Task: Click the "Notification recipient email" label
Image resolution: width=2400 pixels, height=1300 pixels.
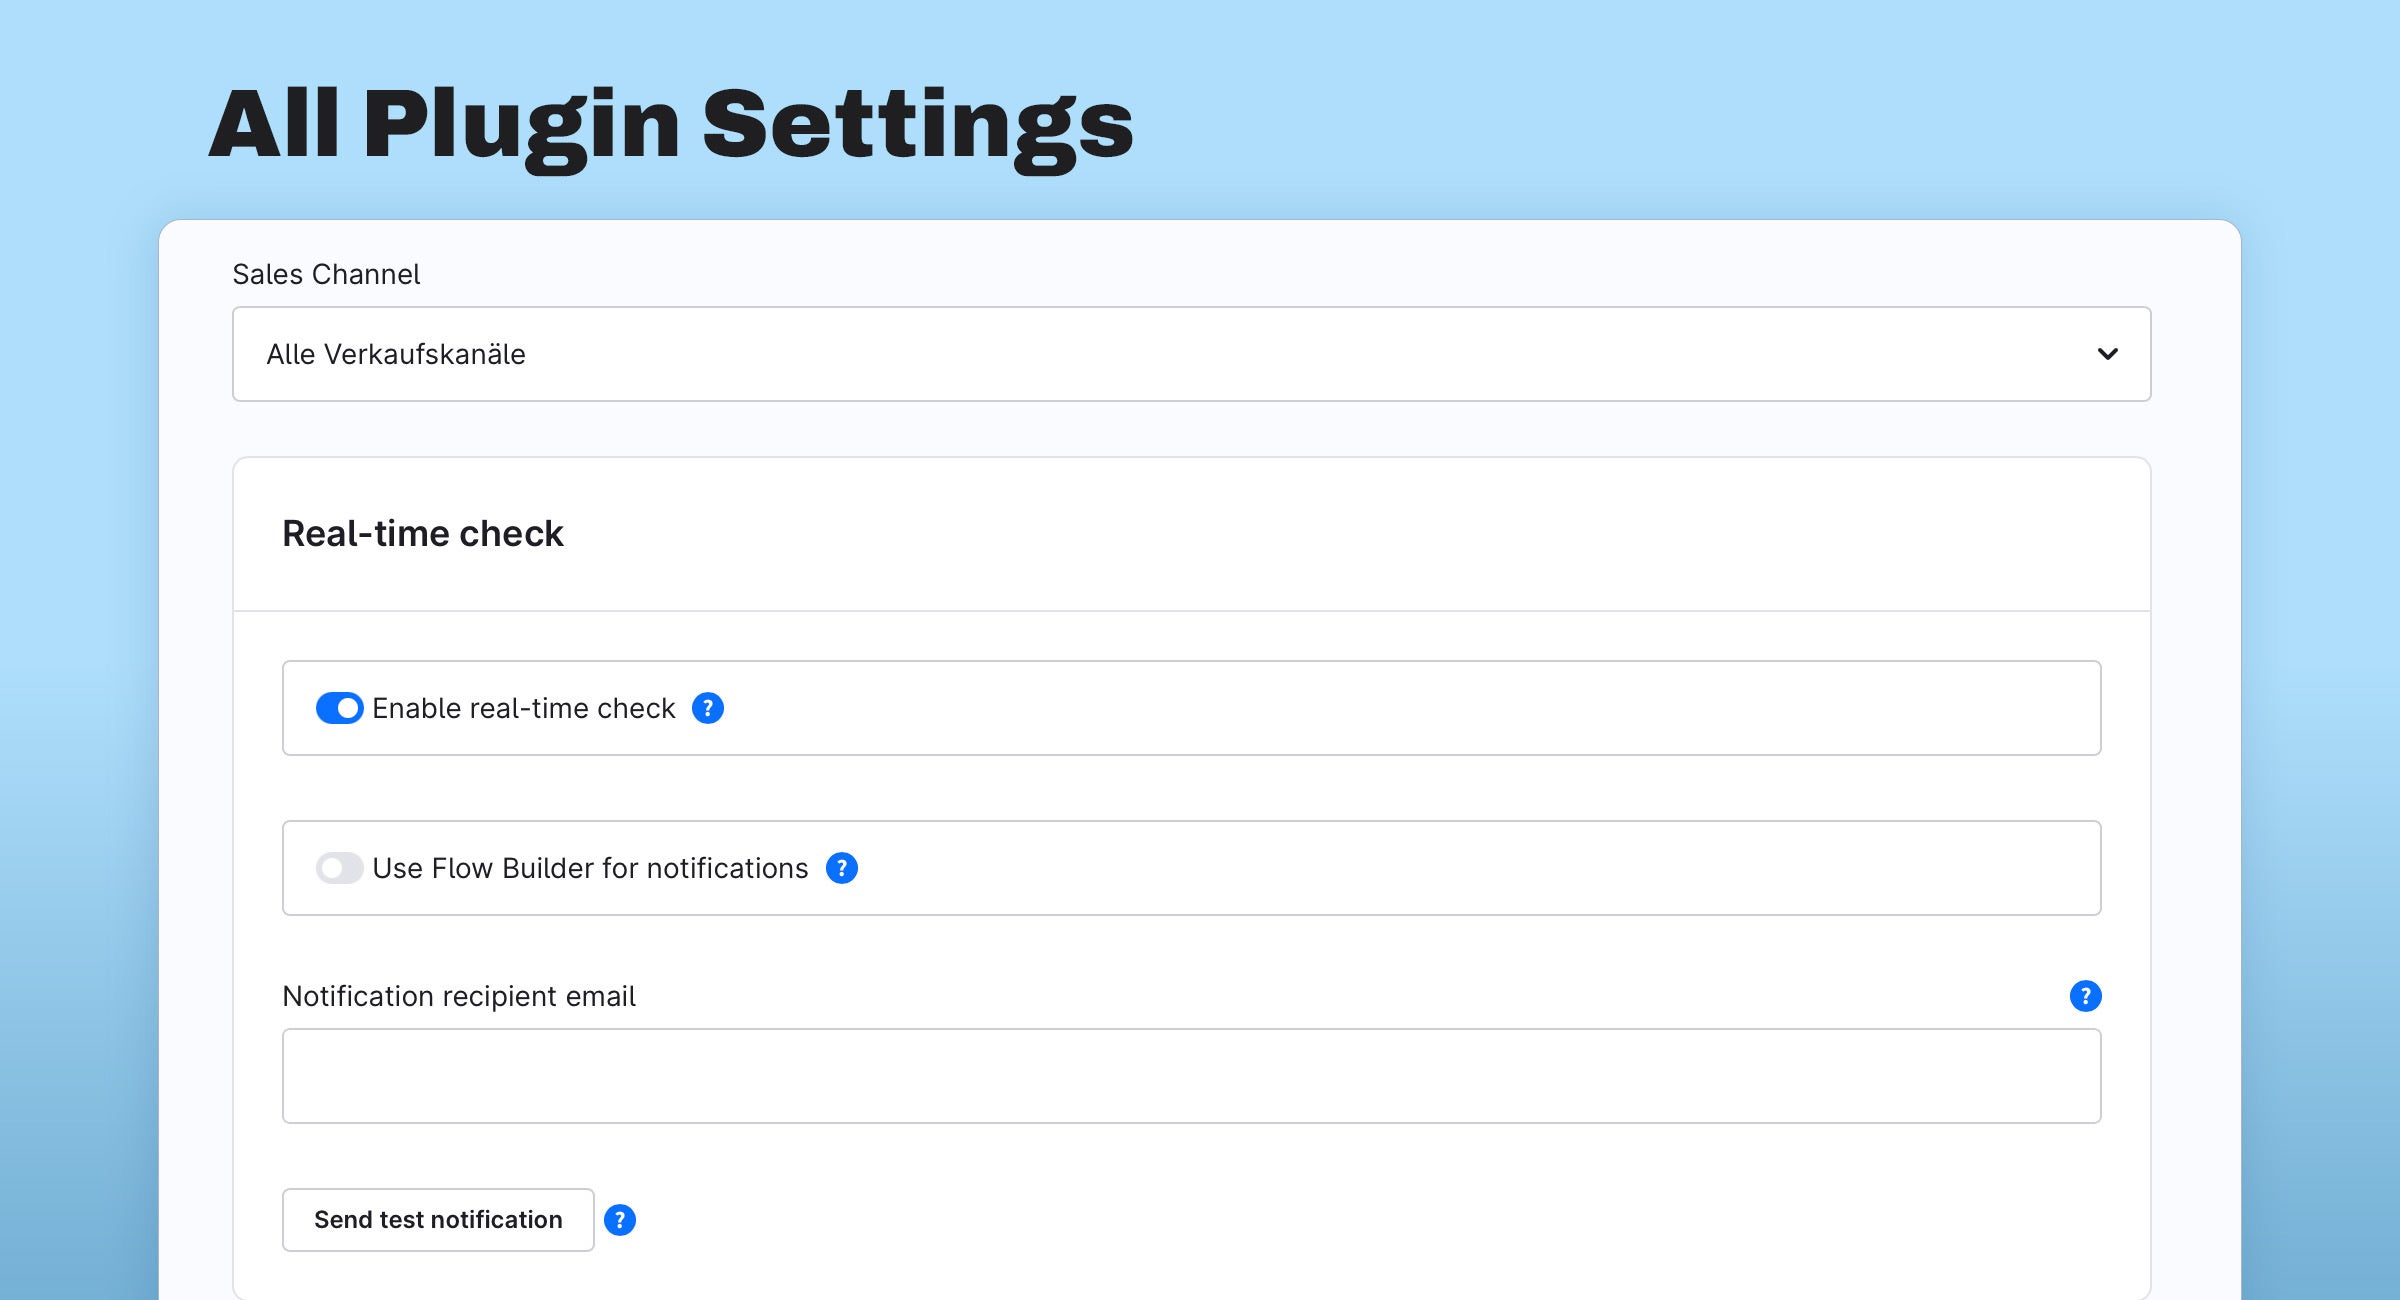Action: (x=459, y=996)
